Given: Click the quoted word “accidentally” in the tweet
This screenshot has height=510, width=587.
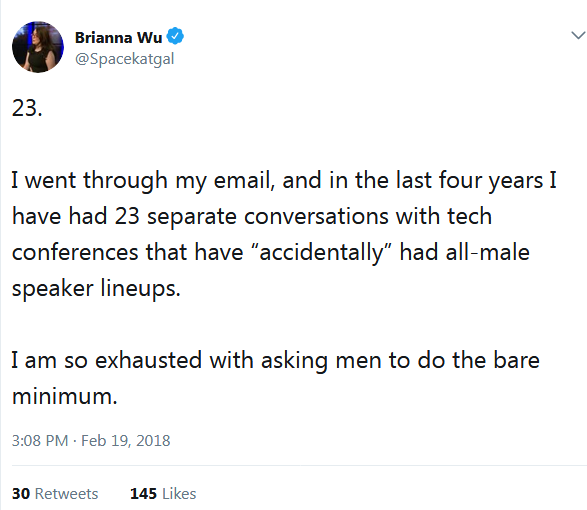Looking at the screenshot, I should [320, 252].
